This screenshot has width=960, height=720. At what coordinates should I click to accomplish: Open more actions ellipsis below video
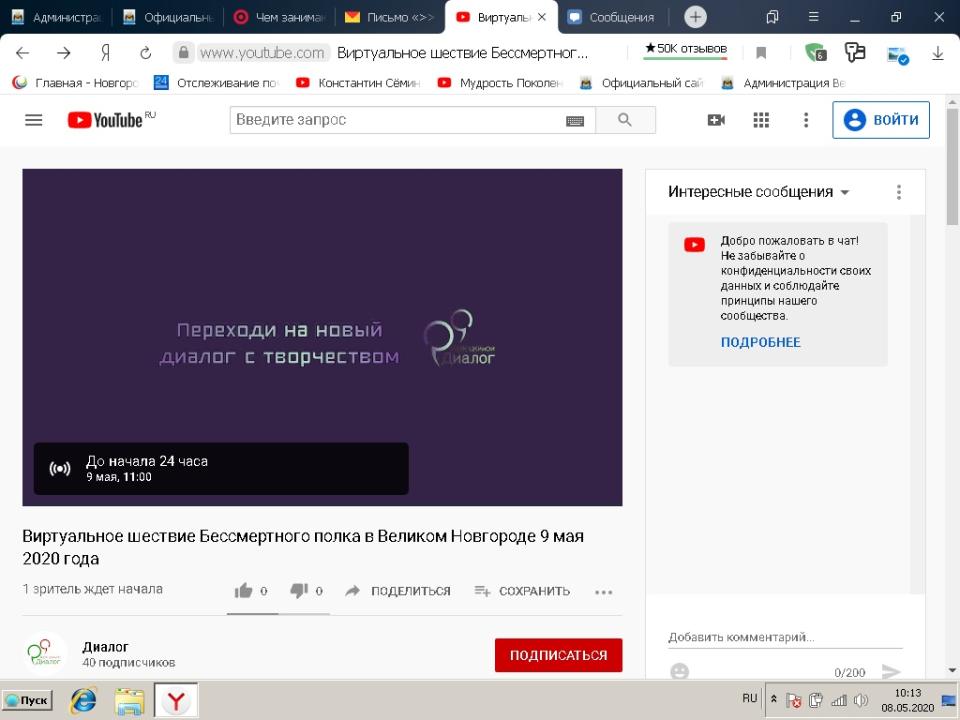pyautogui.click(x=603, y=592)
